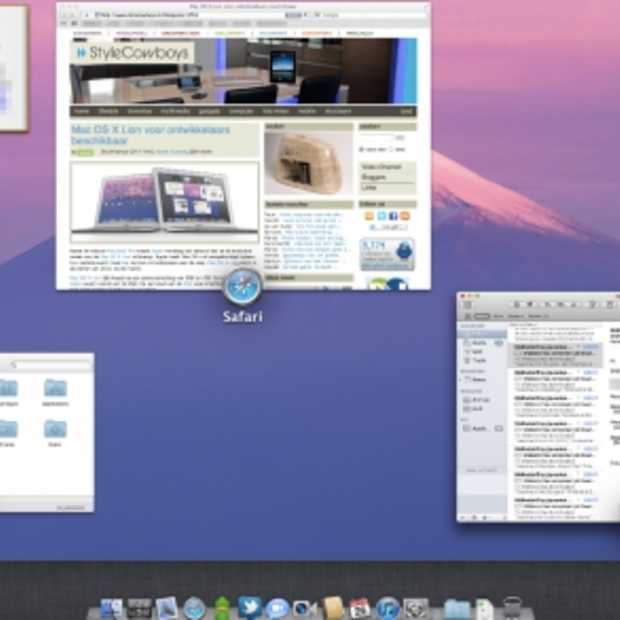Launch FaceTime from the Dock
Screen dimensions: 620x620
pyautogui.click(x=305, y=609)
